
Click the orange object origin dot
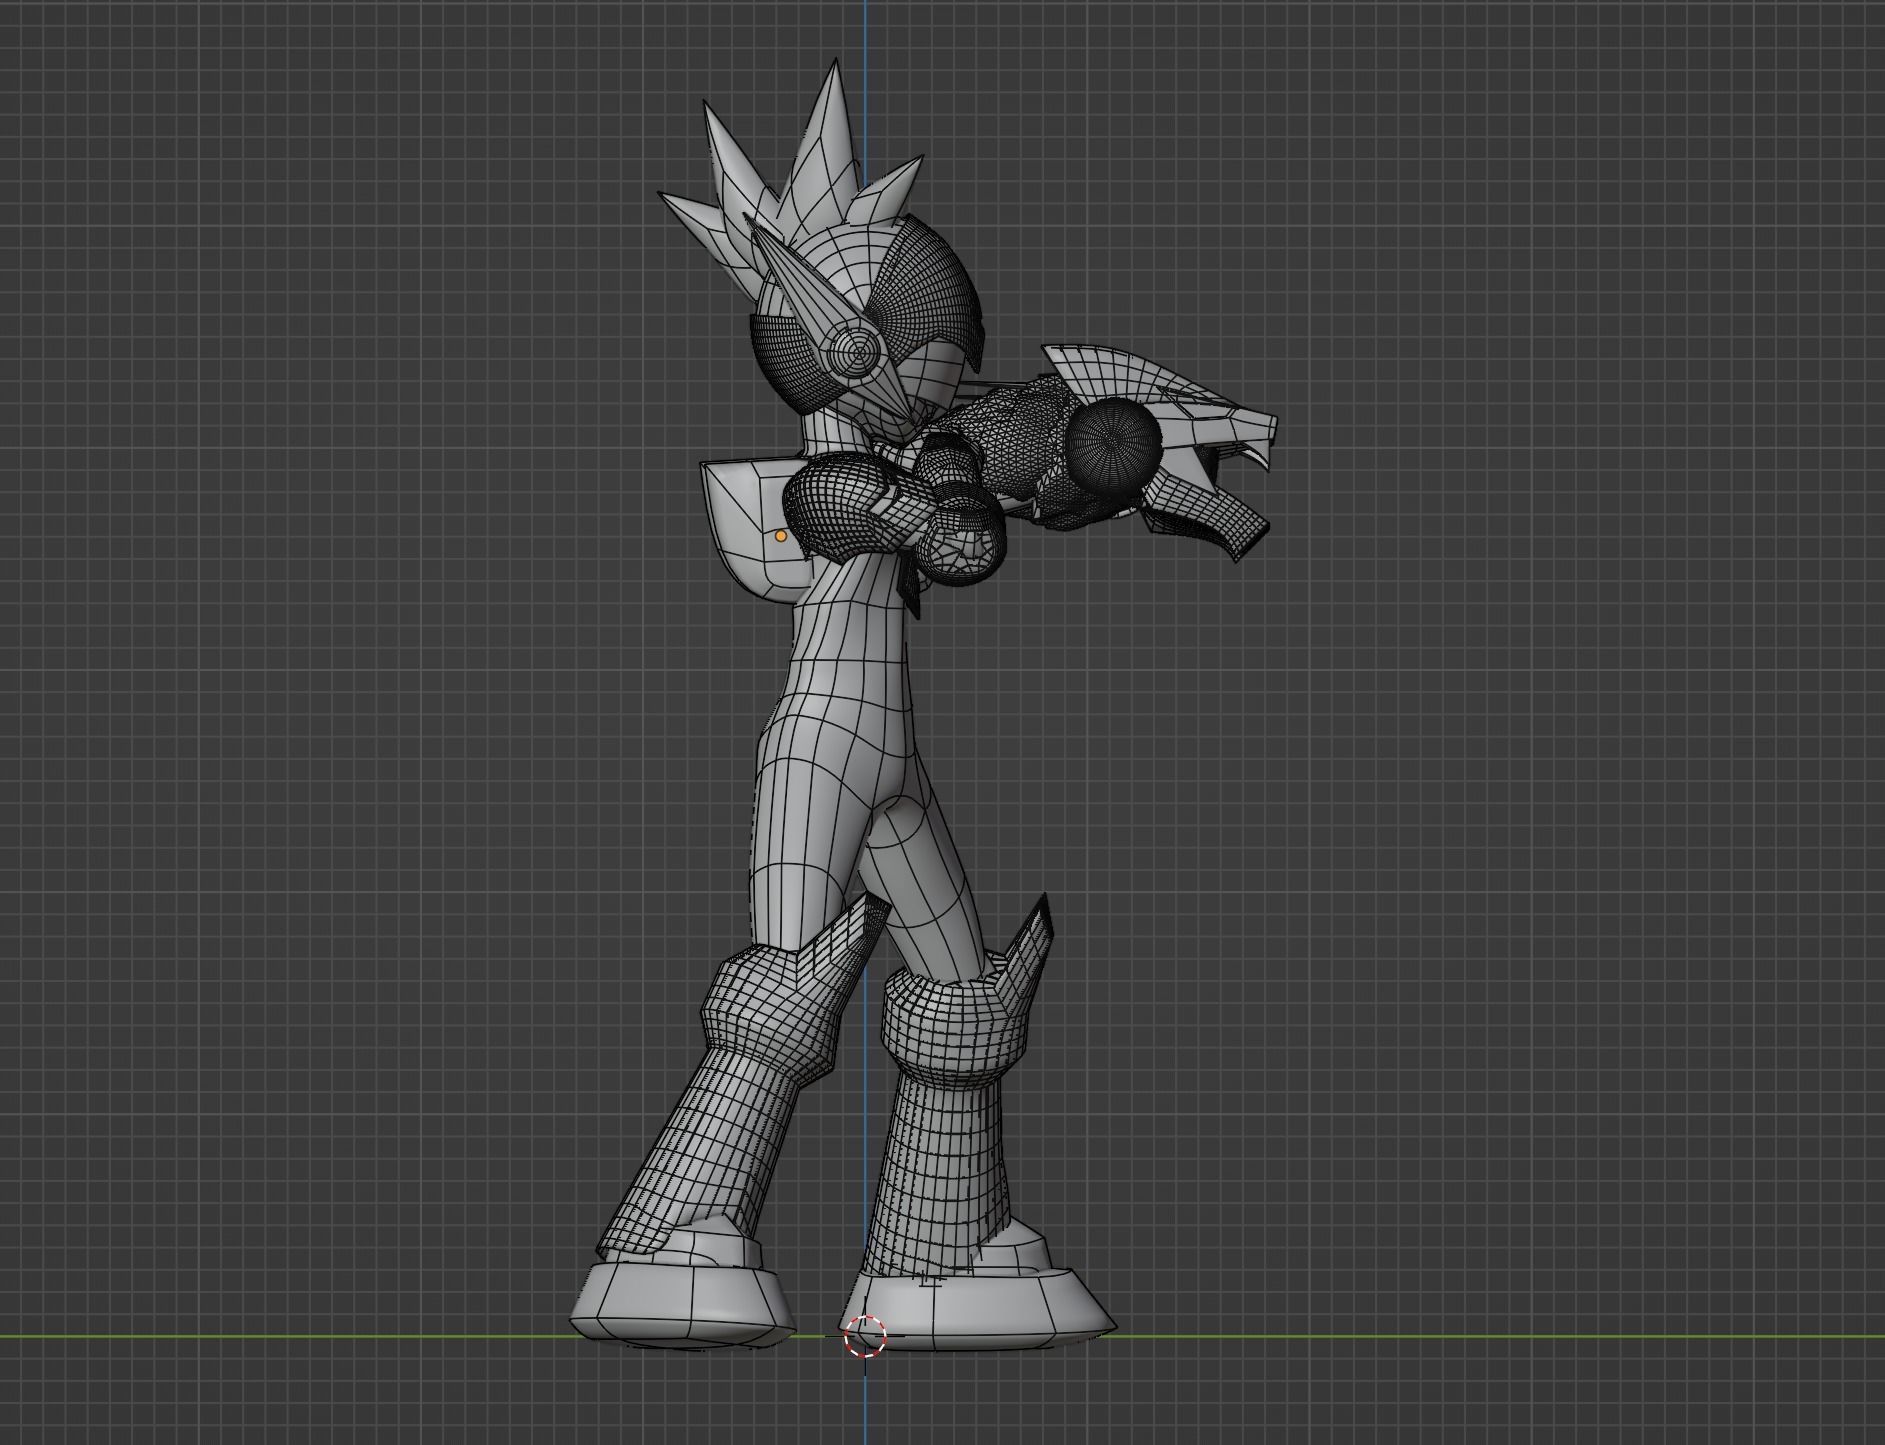[x=781, y=537]
